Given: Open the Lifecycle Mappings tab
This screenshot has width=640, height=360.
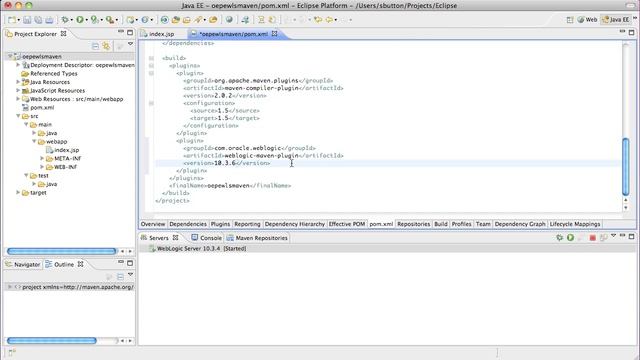Looking at the screenshot, I should 575,224.
